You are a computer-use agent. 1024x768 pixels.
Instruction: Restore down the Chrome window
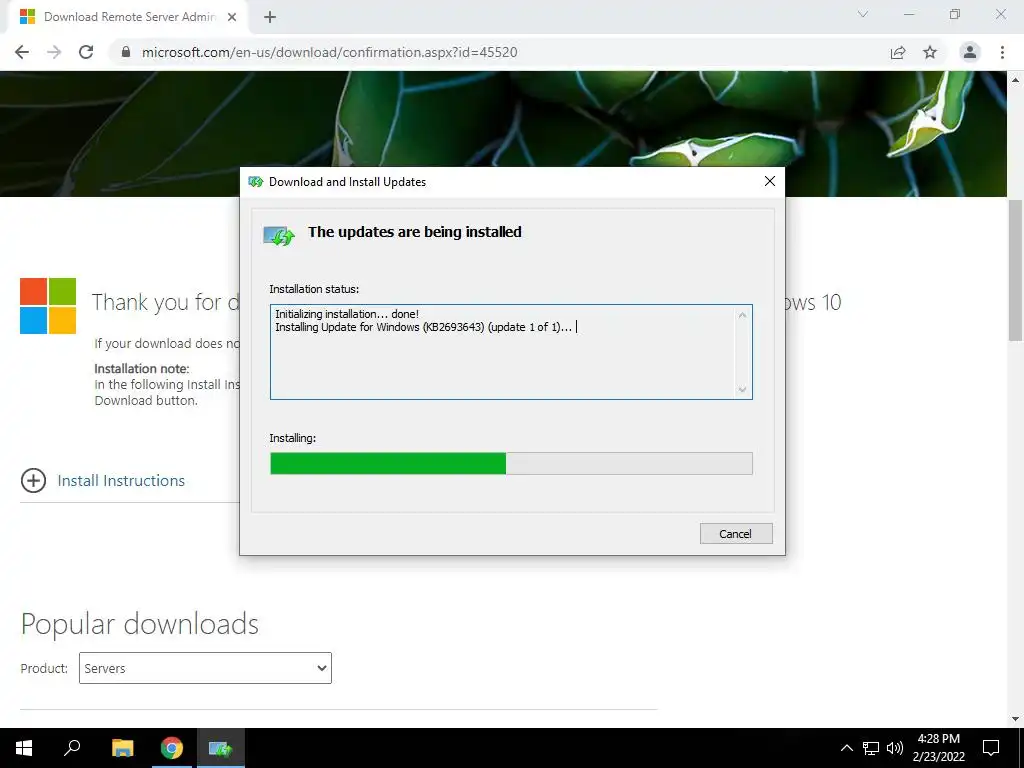pos(955,14)
